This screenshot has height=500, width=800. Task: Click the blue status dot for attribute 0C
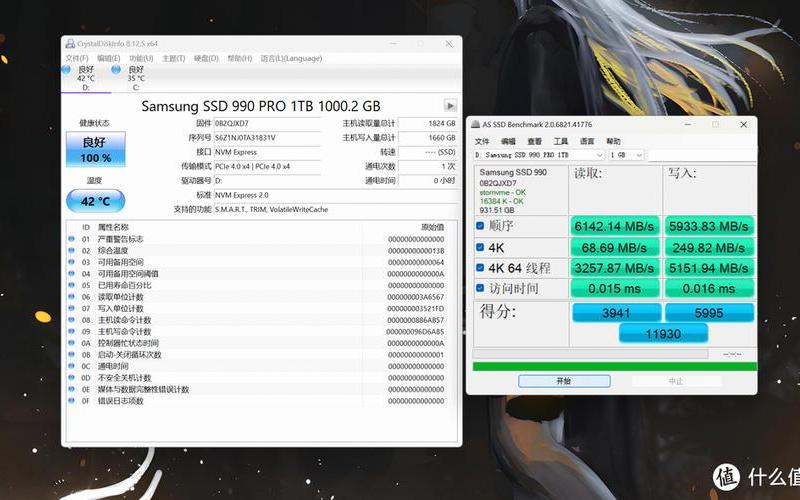pos(71,366)
